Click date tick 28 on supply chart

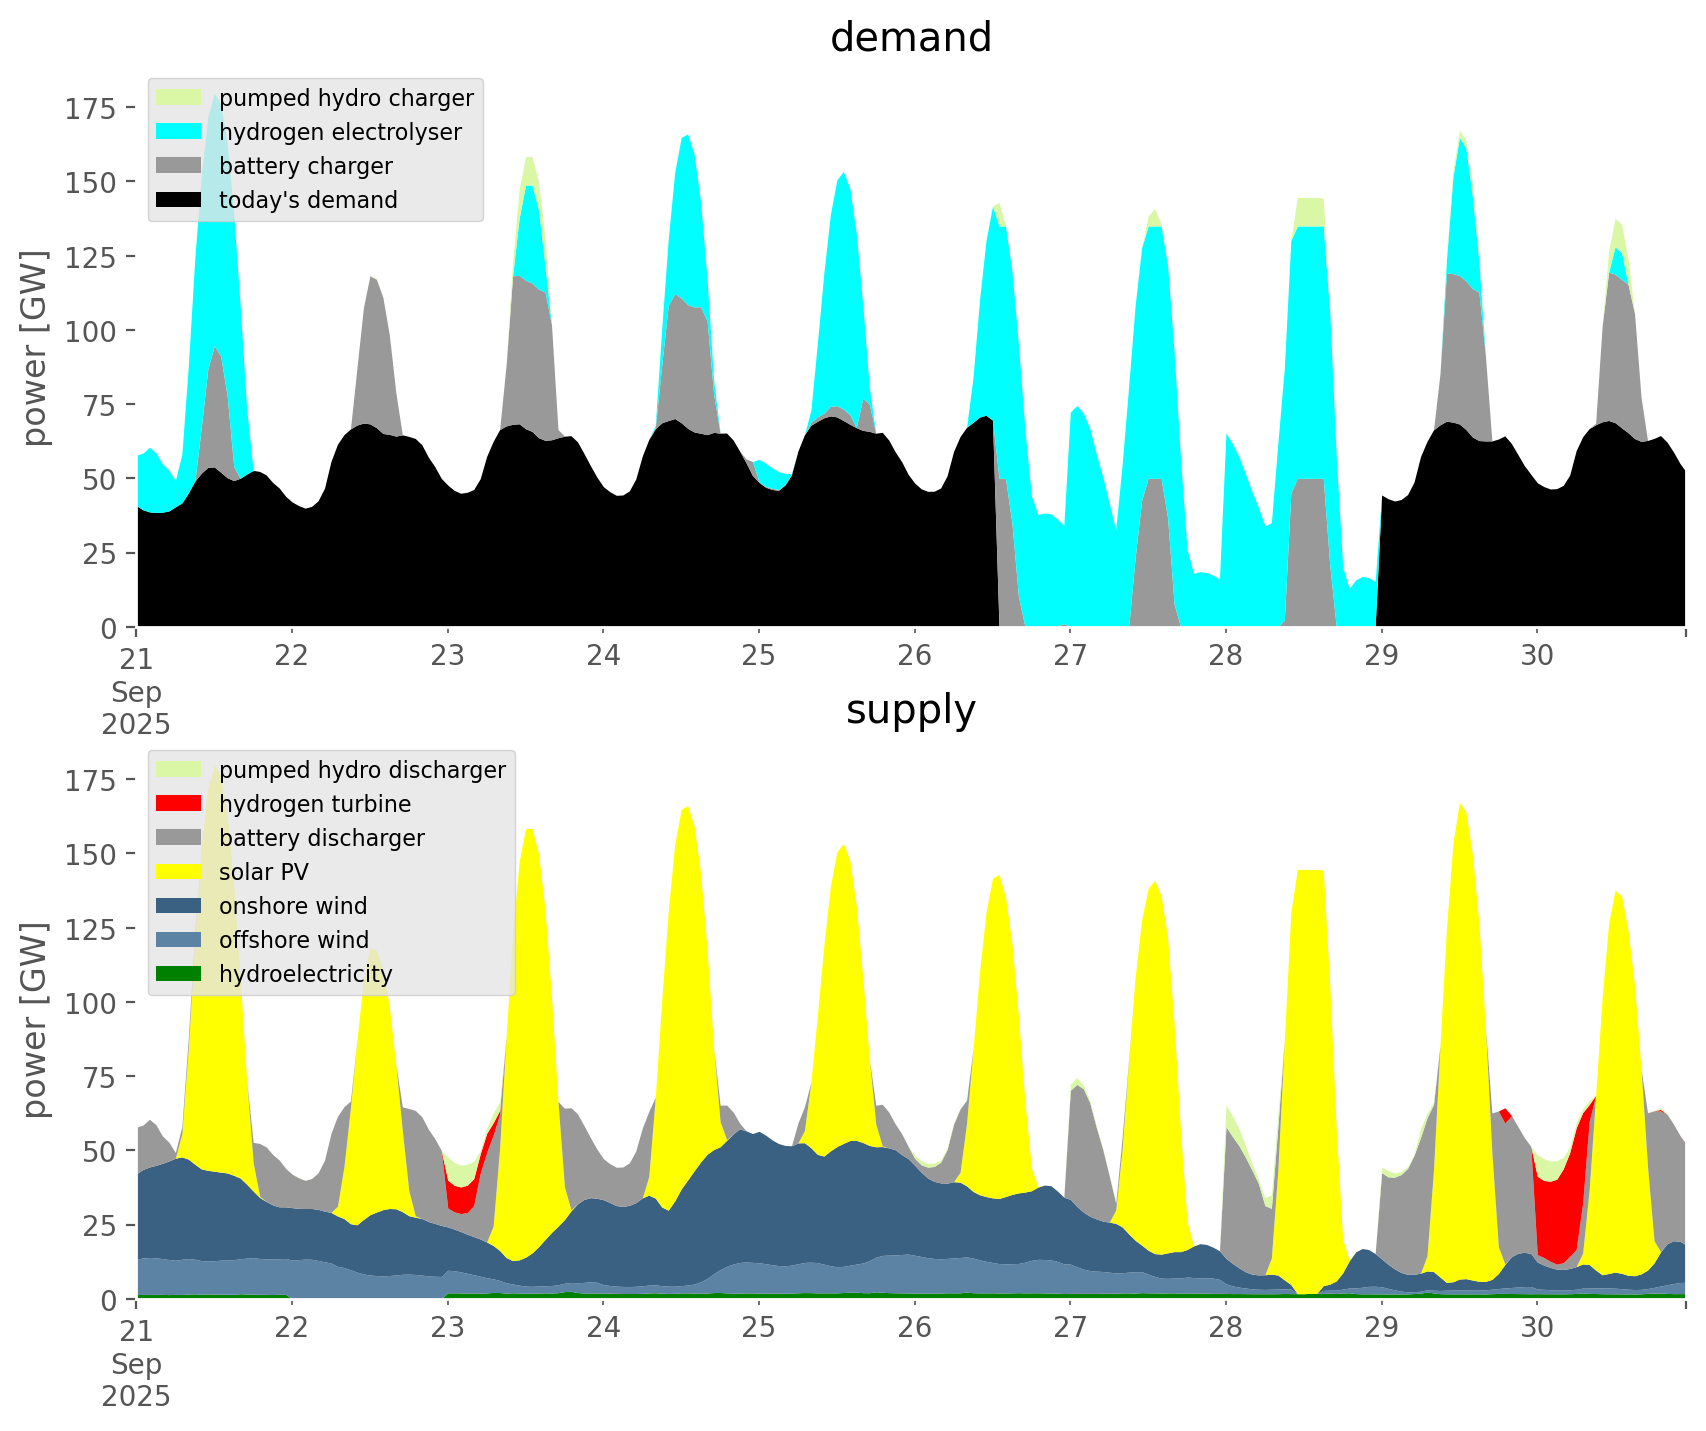click(1225, 1328)
